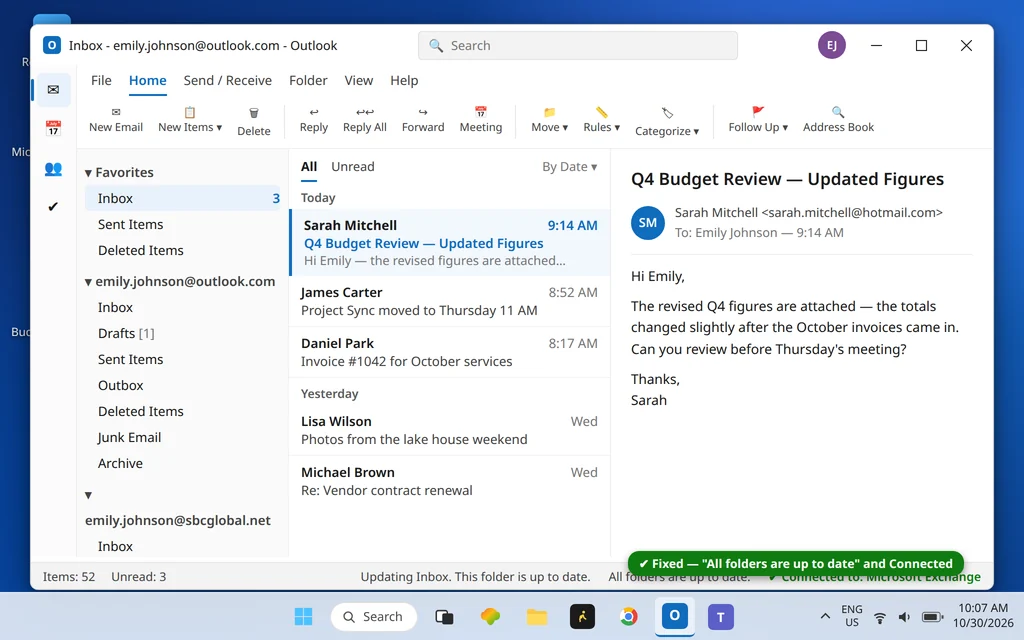Click the Outlook logo in the title bar
Screen dimensions: 1024x640
click(52, 45)
